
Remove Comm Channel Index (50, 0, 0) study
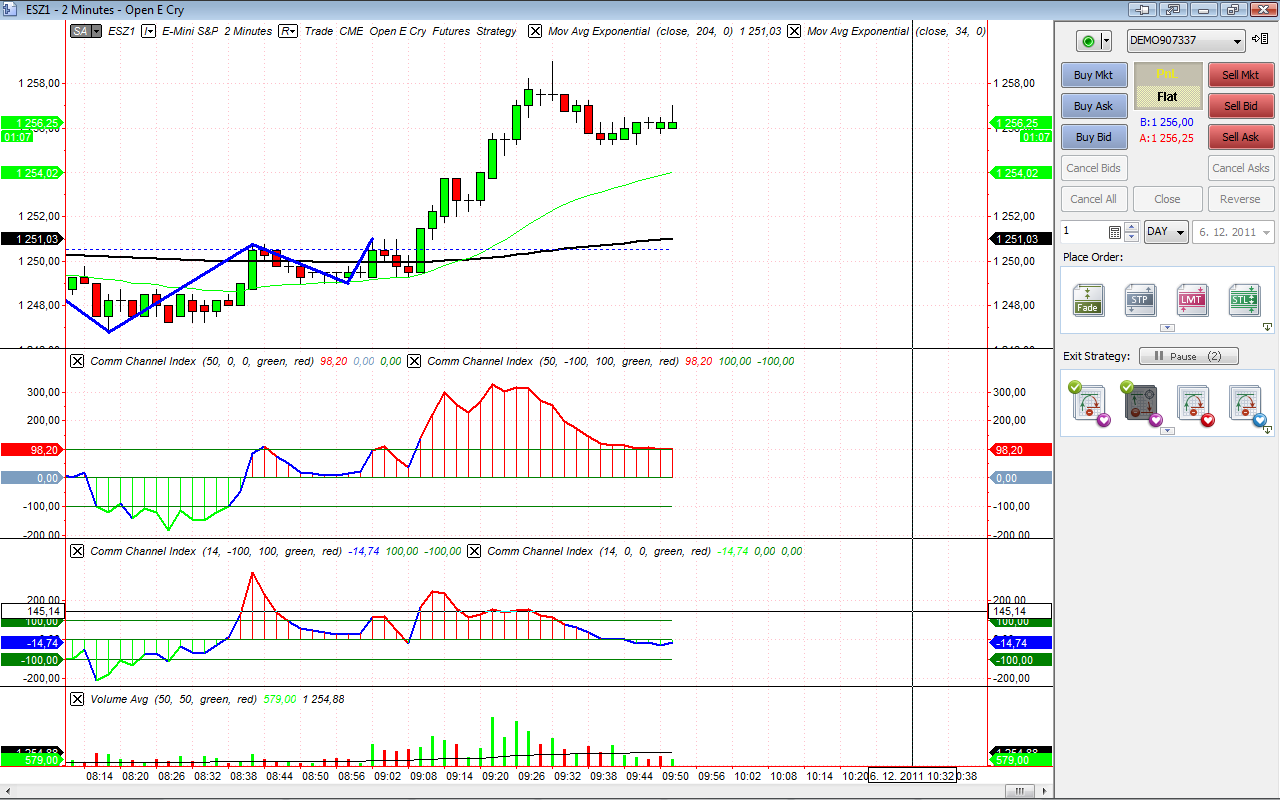[x=77, y=361]
